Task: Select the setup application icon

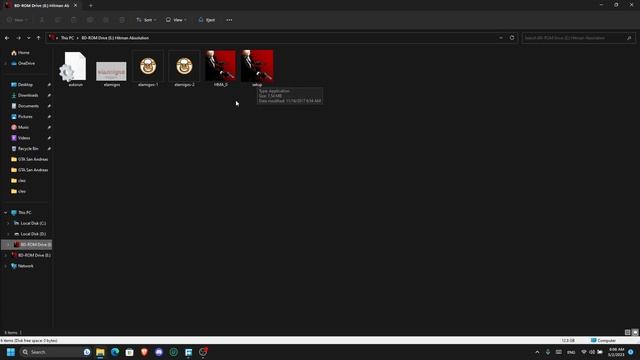Action: point(257,66)
